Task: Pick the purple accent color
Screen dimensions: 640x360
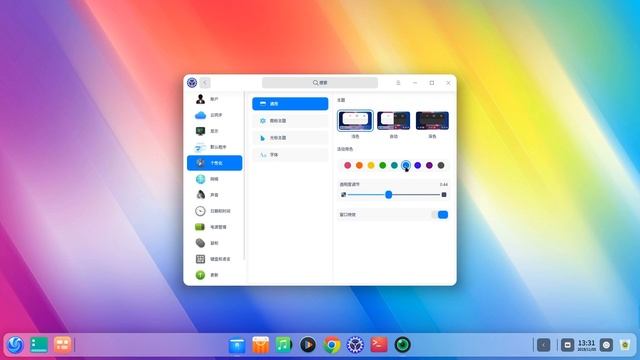Action: coord(429,165)
